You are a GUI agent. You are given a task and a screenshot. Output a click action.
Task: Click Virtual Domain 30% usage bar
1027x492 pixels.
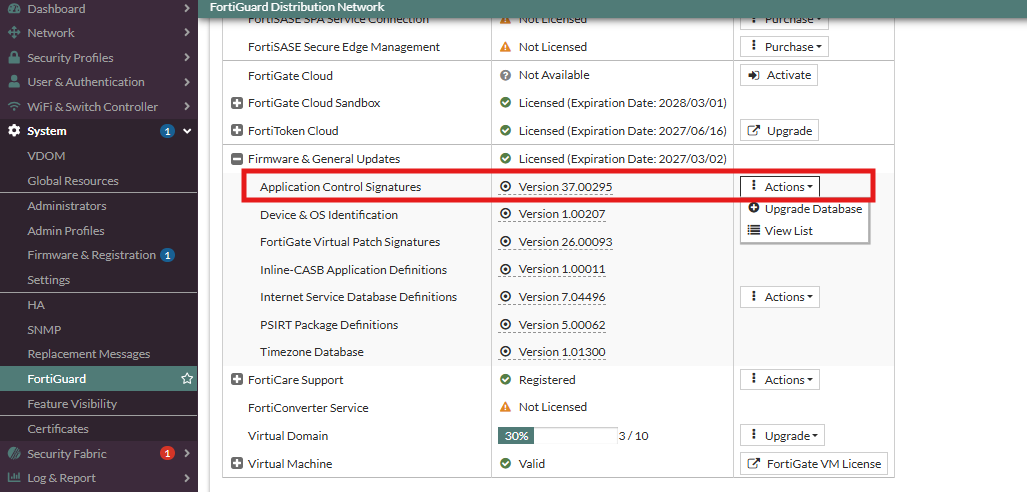click(557, 436)
